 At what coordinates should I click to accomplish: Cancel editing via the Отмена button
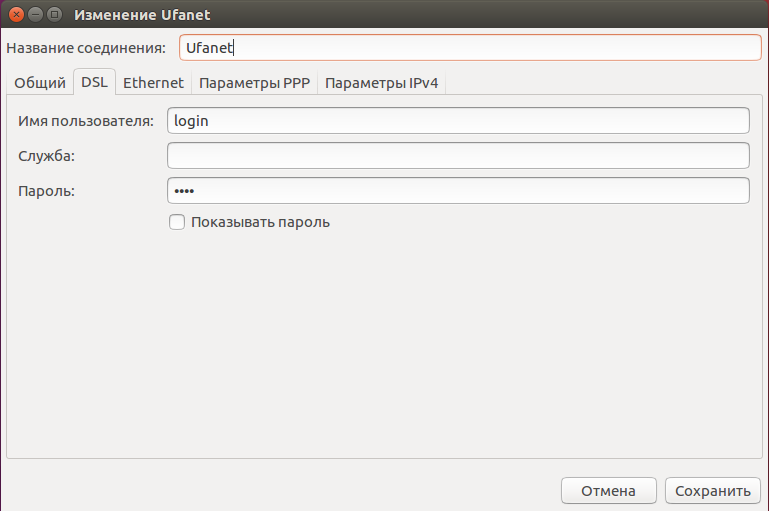(609, 490)
